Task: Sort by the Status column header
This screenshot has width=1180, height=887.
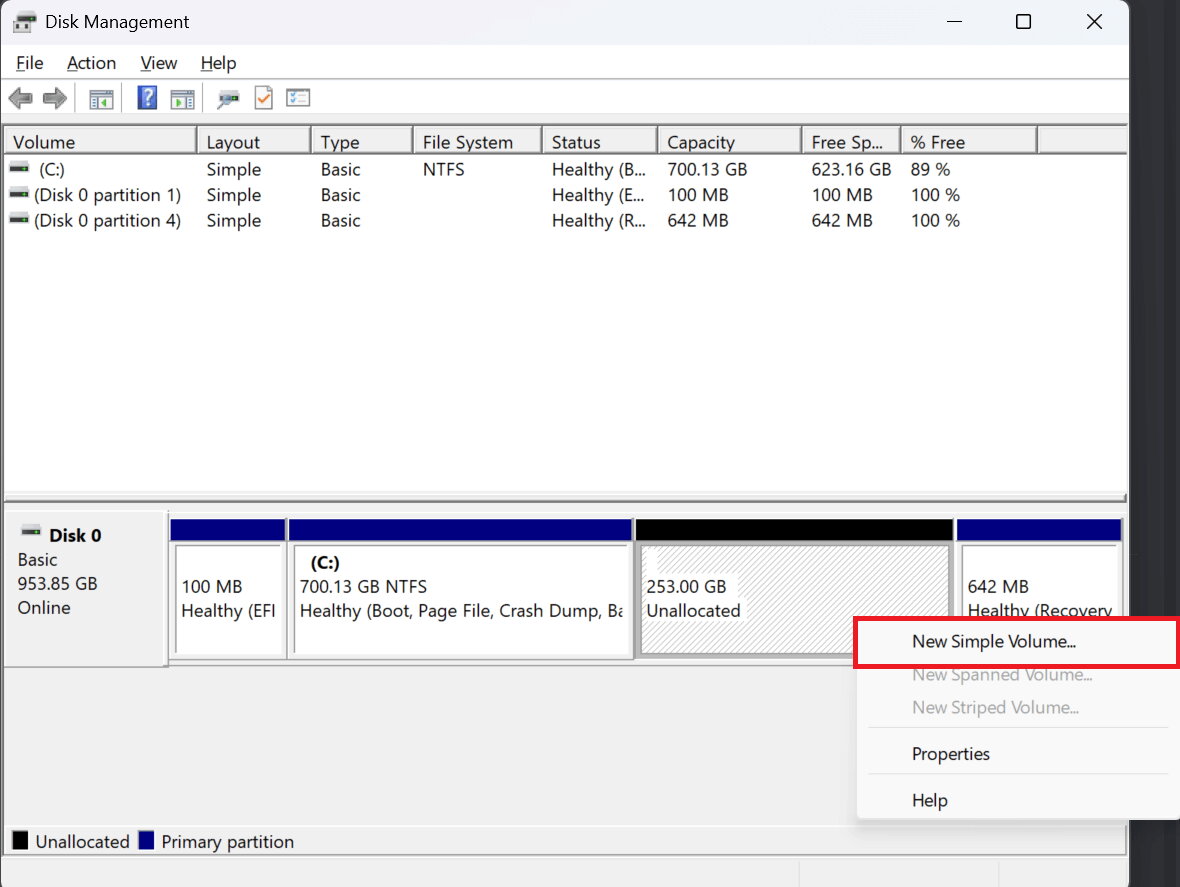Action: (600, 141)
